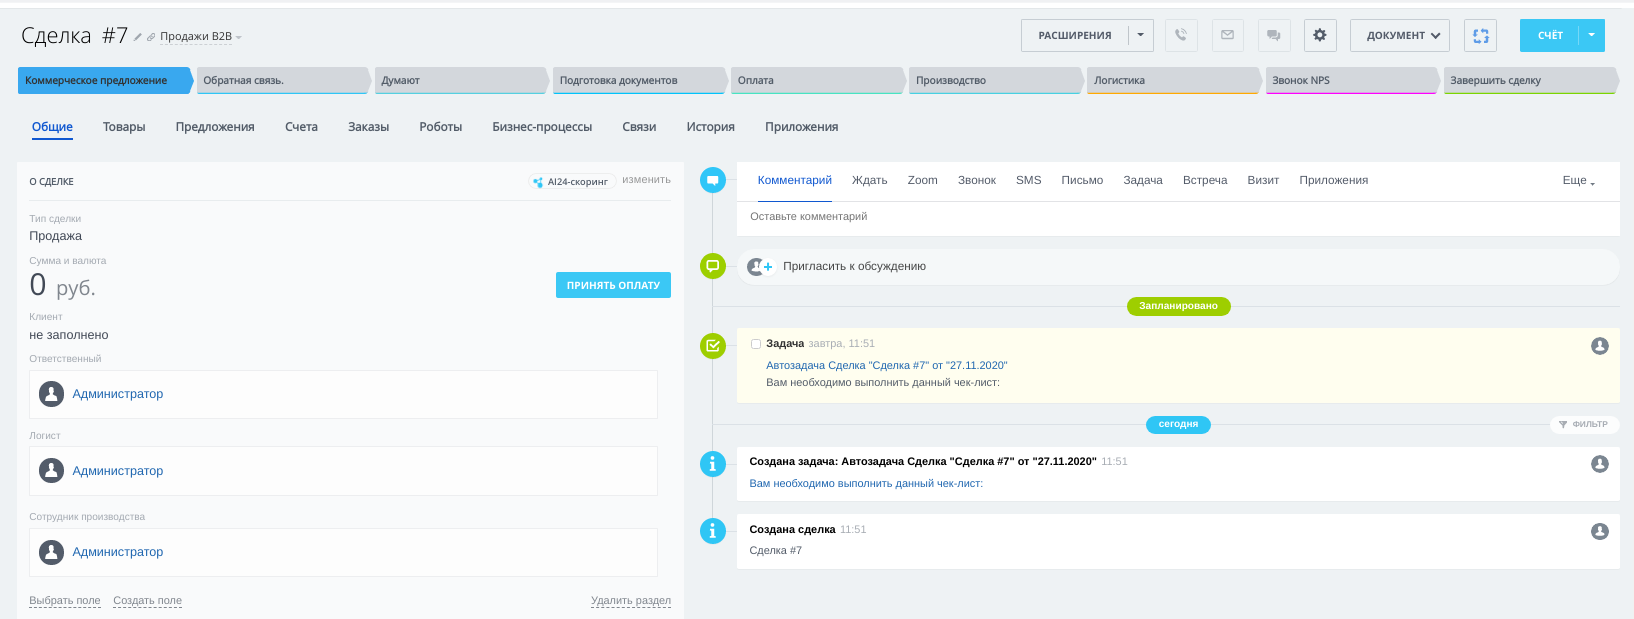The height and width of the screenshot is (619, 1634).
Task: Click the pencil icon next to Сделка #7
Action: [138, 37]
